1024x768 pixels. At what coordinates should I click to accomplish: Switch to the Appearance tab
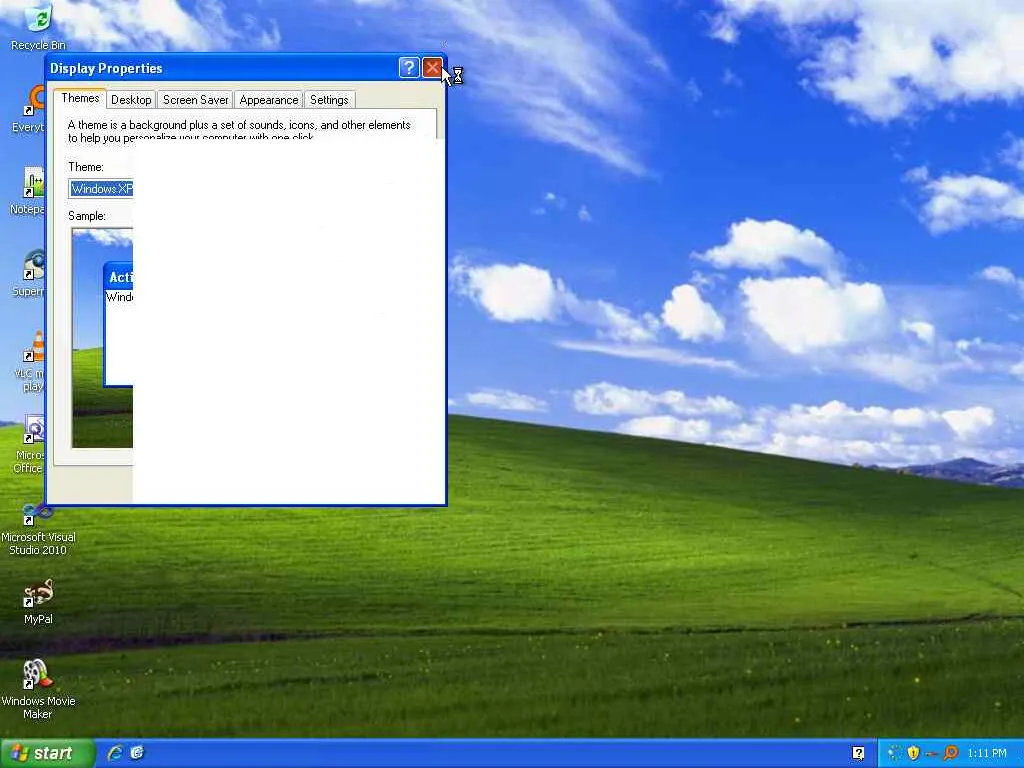click(x=268, y=100)
